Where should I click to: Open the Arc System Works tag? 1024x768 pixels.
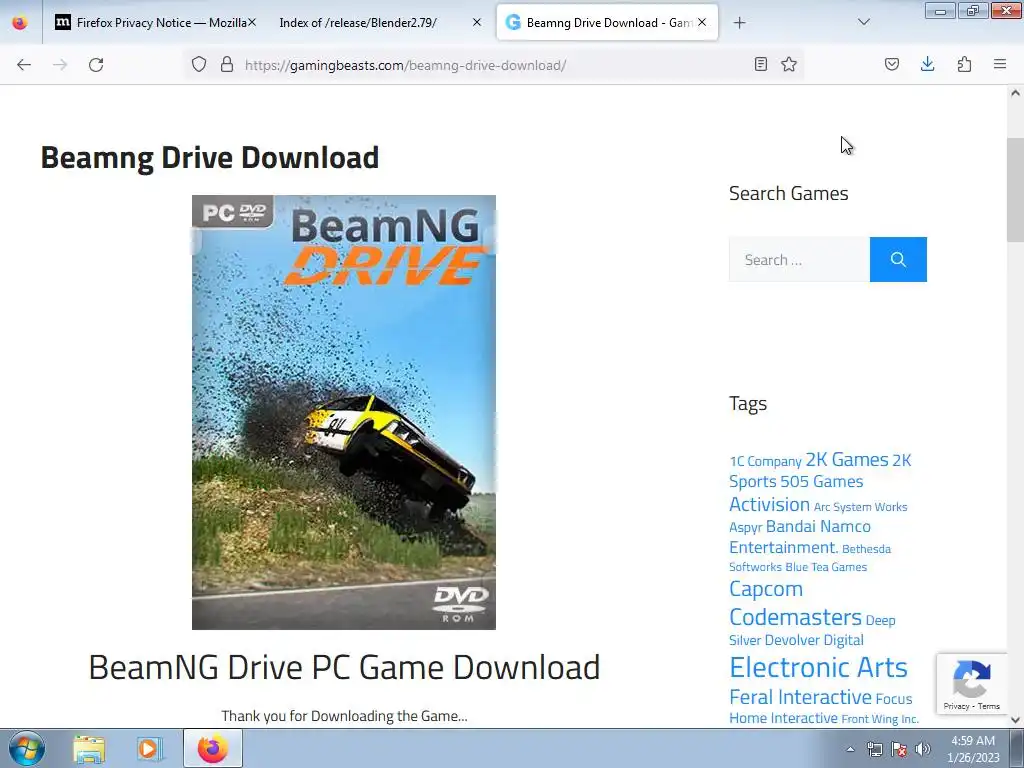pos(860,507)
